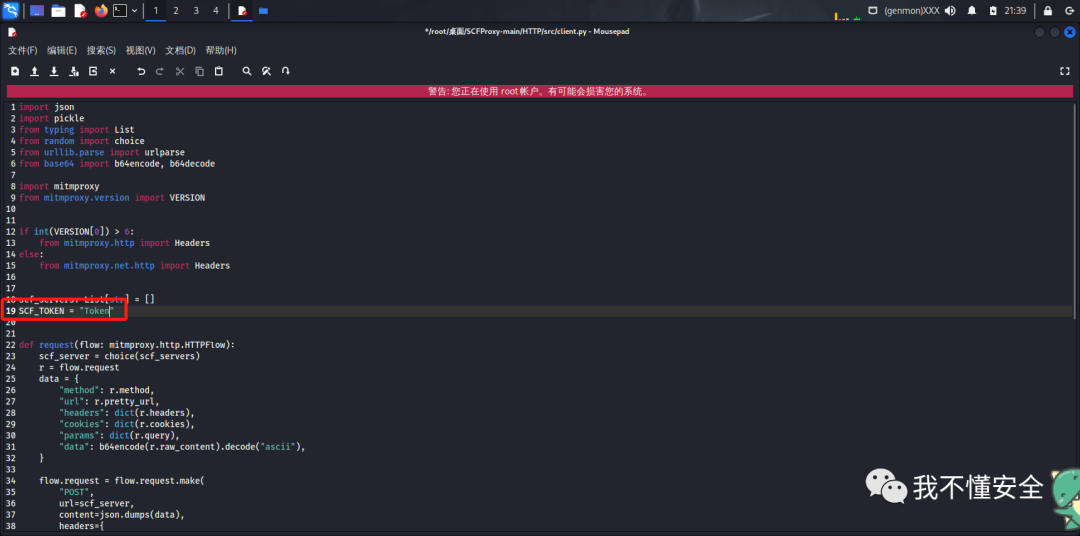1080x536 pixels.
Task: Open Find with the magnifier icon
Action: [247, 71]
